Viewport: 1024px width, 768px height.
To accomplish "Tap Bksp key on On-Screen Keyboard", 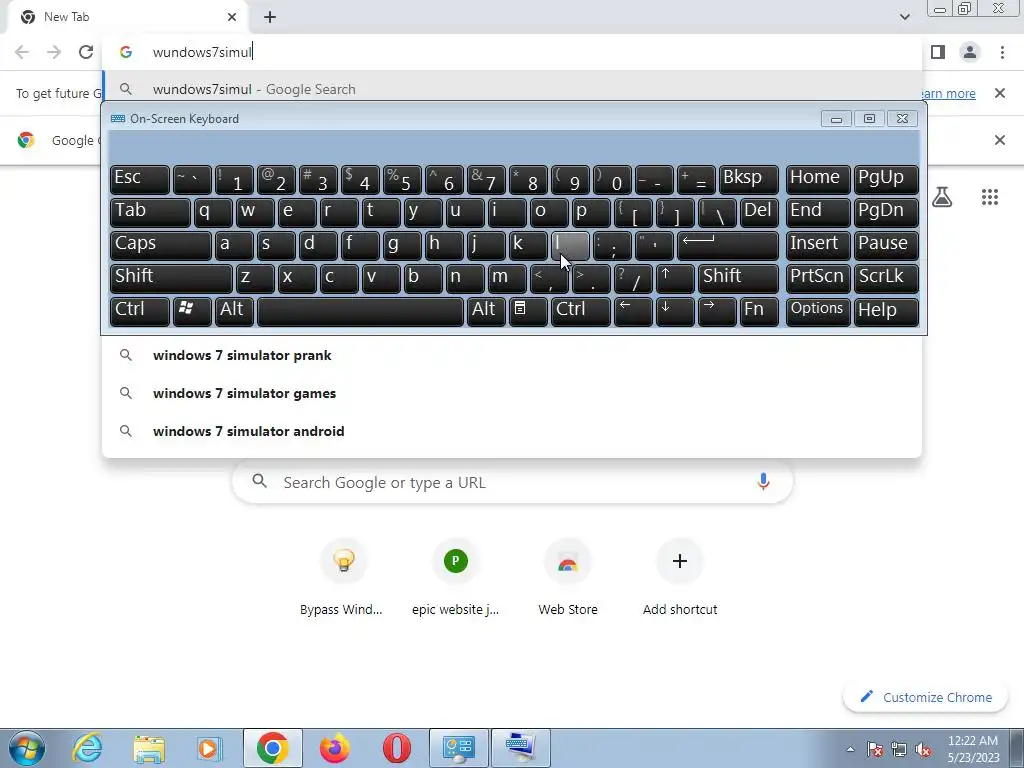I will [x=748, y=179].
